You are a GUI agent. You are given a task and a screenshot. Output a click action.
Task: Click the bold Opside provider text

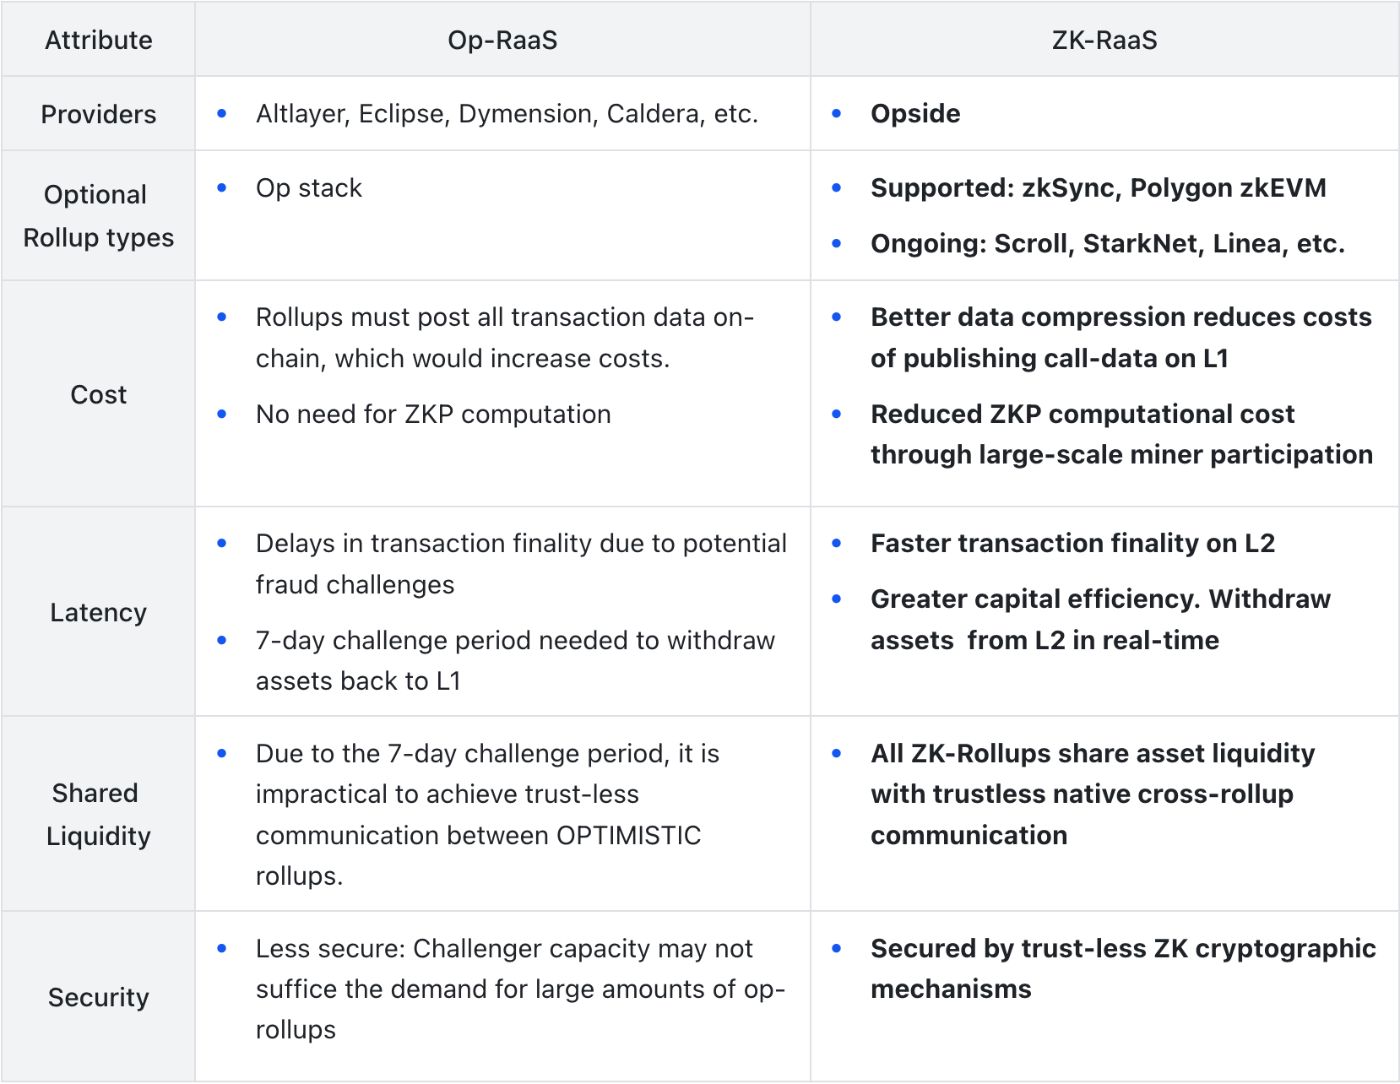coord(915,114)
